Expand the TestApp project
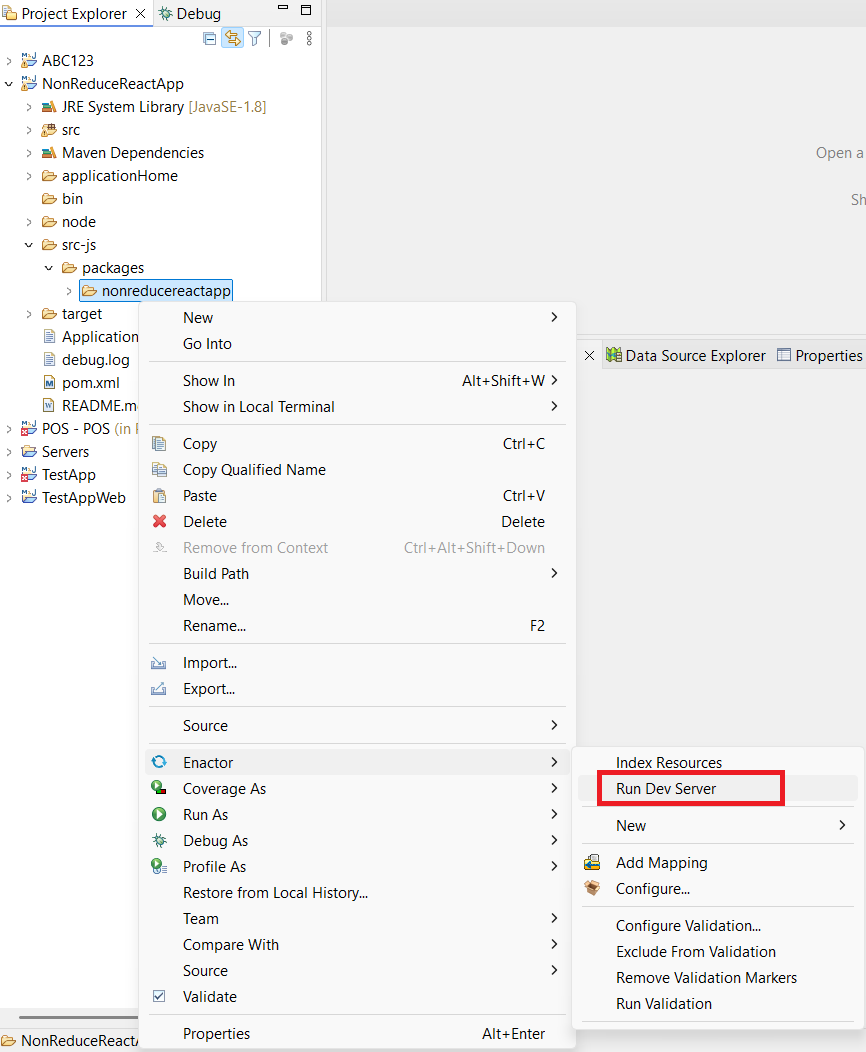 9,475
